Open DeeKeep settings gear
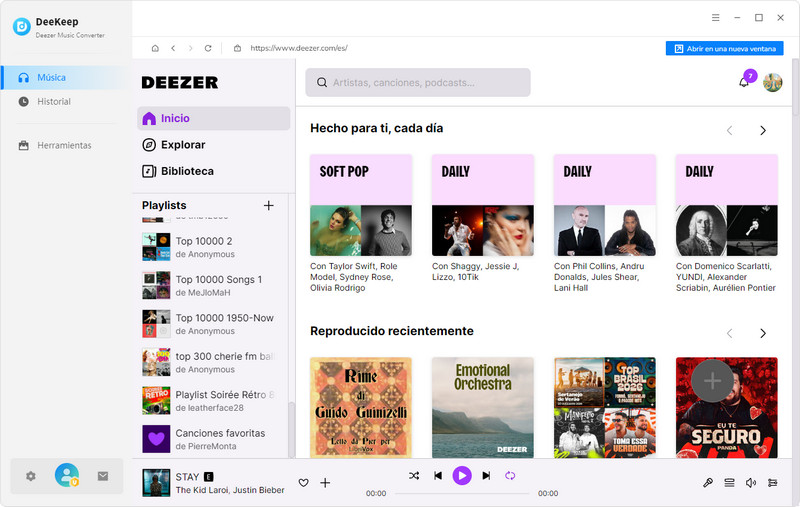This screenshot has height=507, width=800. pos(31,476)
